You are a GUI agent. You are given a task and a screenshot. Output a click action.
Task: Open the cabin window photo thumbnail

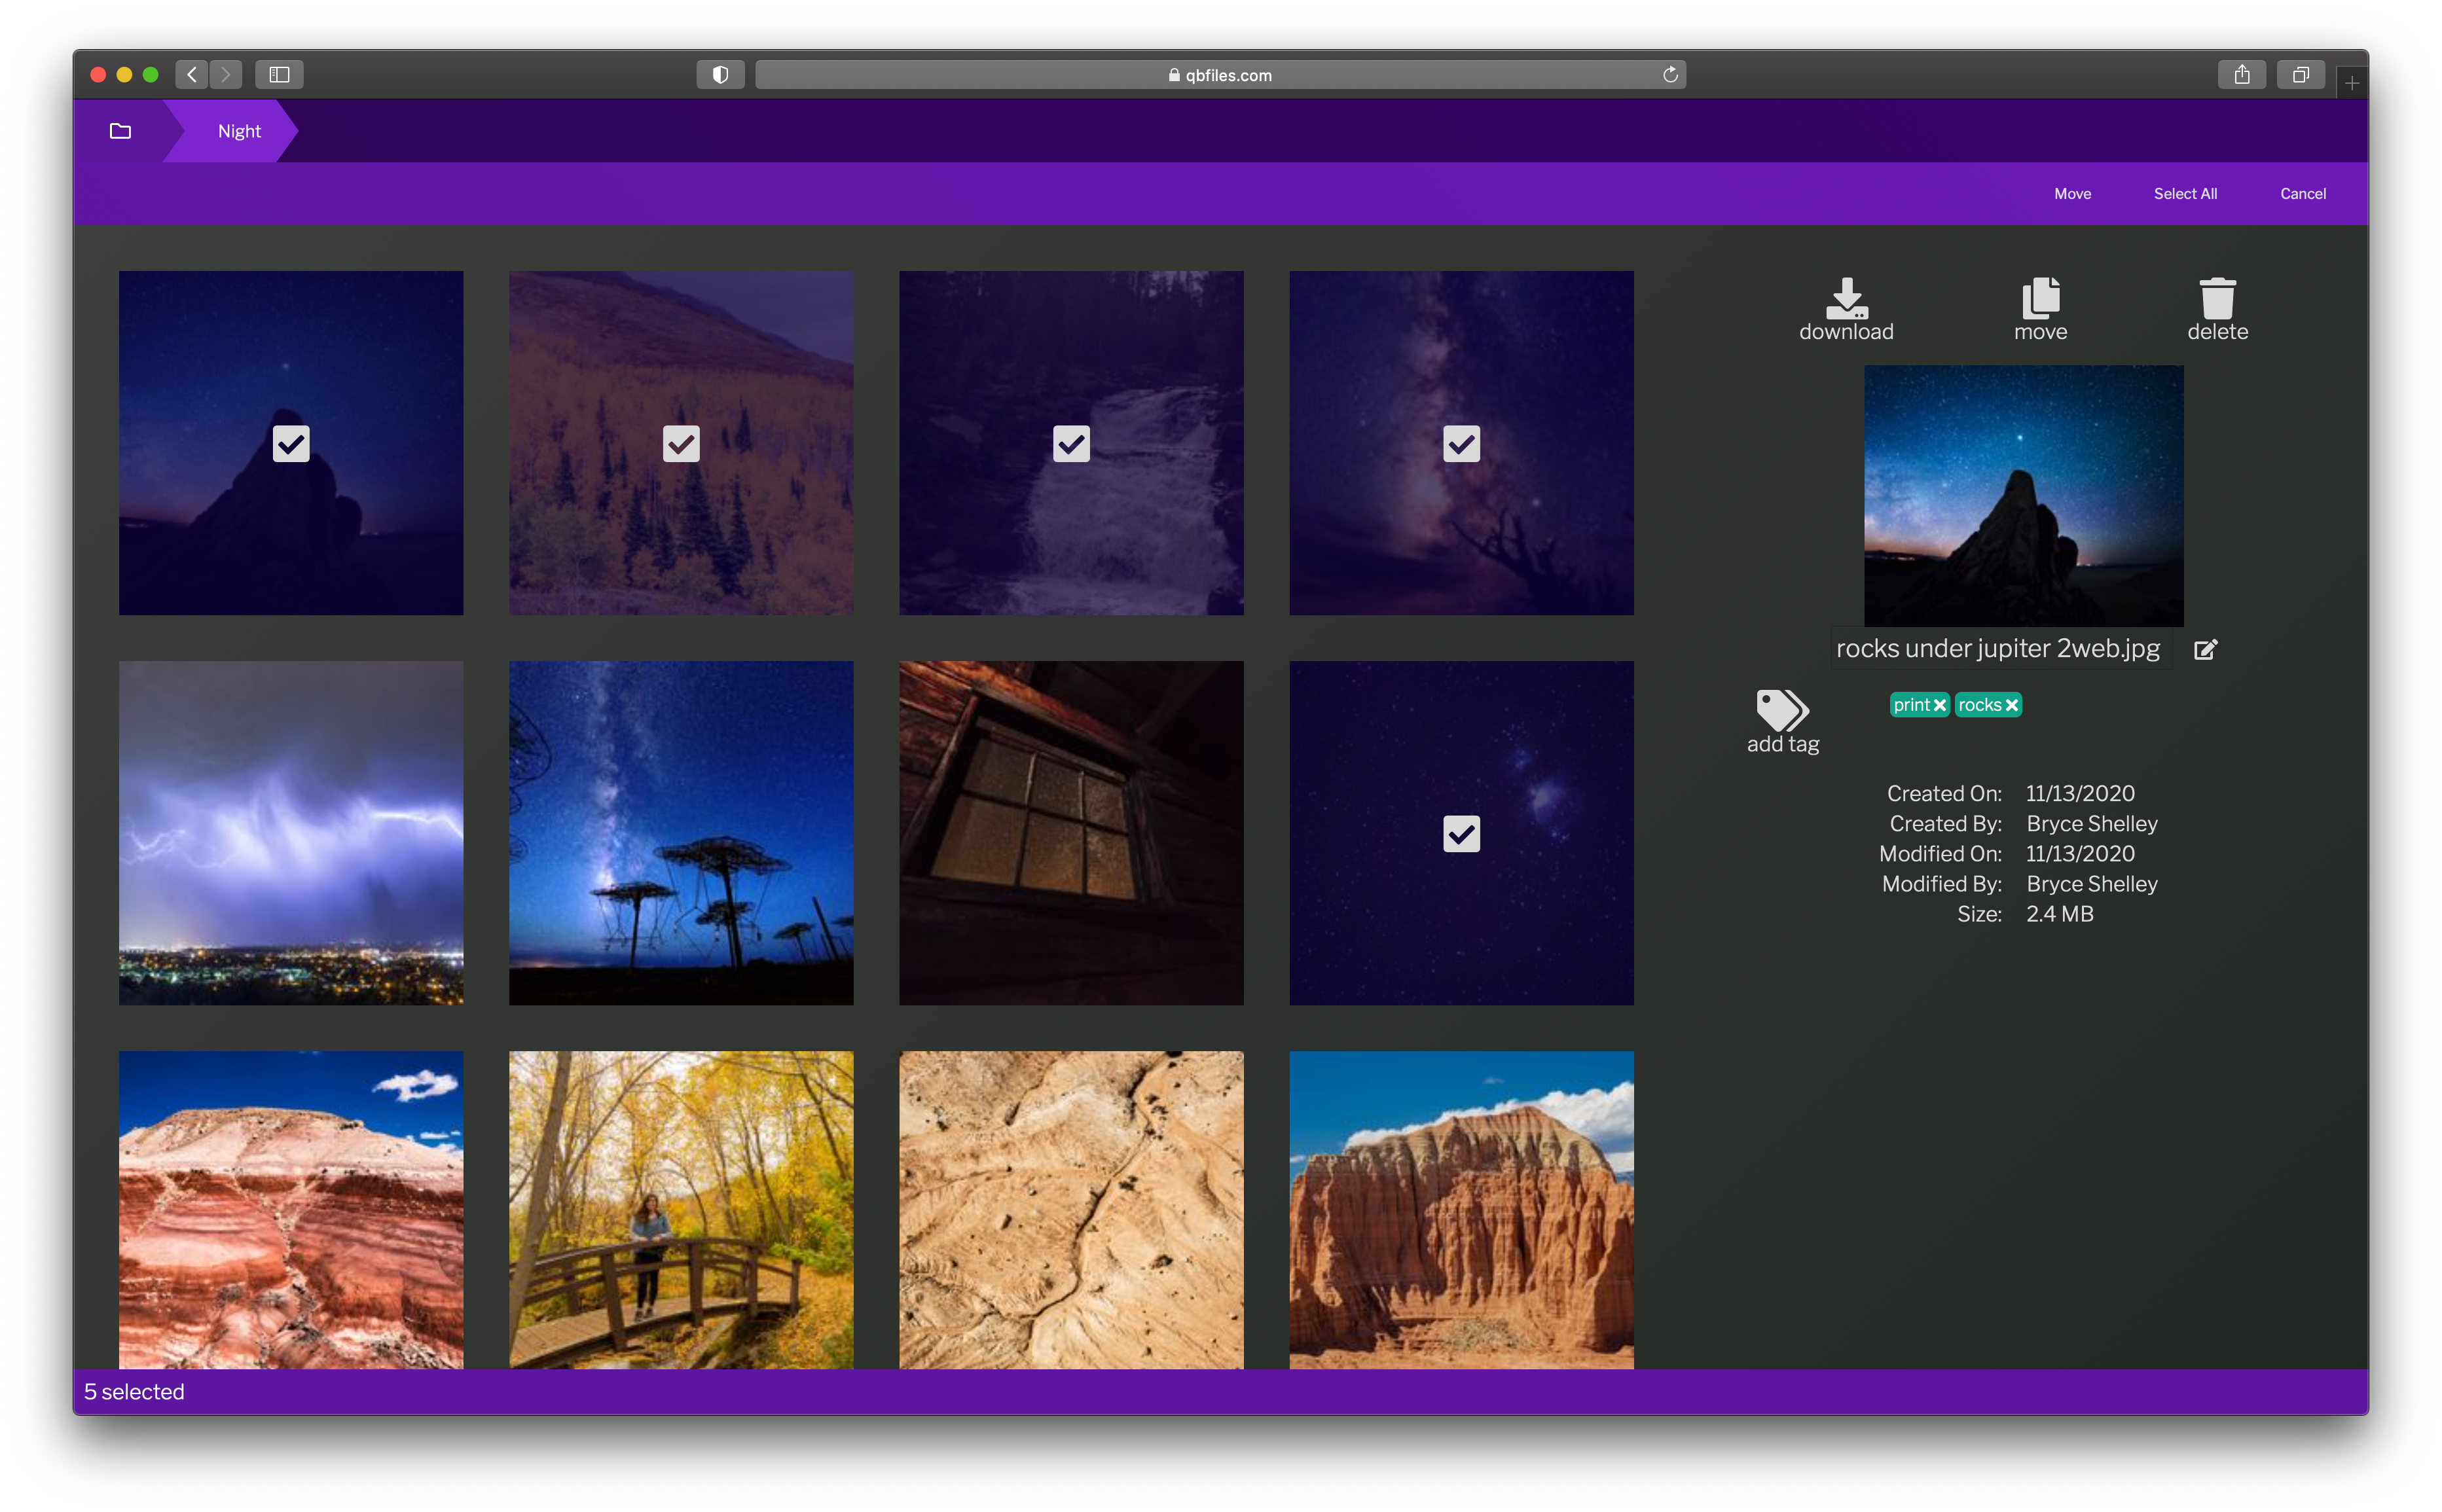(x=1070, y=833)
